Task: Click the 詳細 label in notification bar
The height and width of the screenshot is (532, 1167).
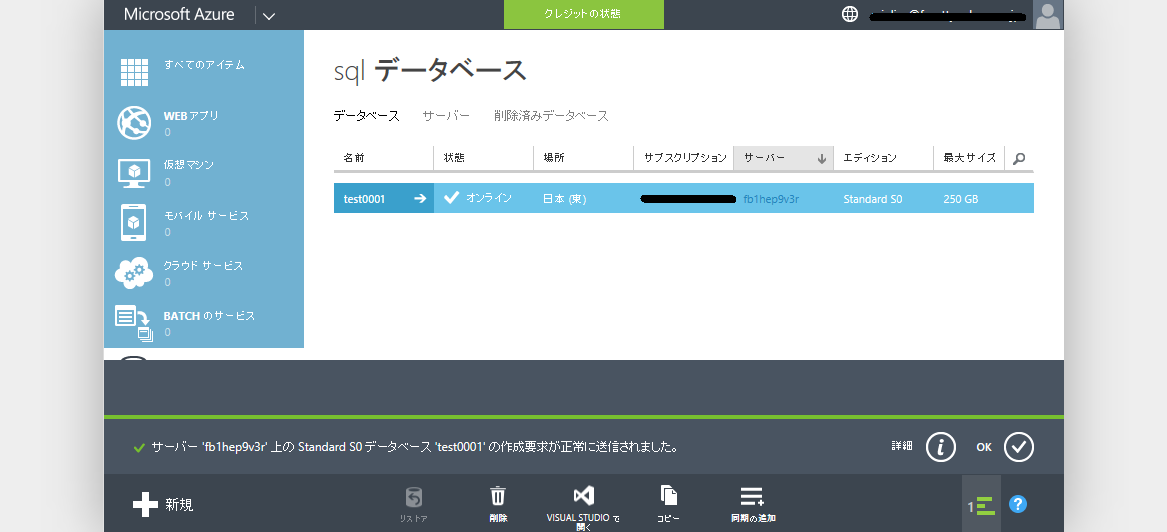Action: (901, 446)
